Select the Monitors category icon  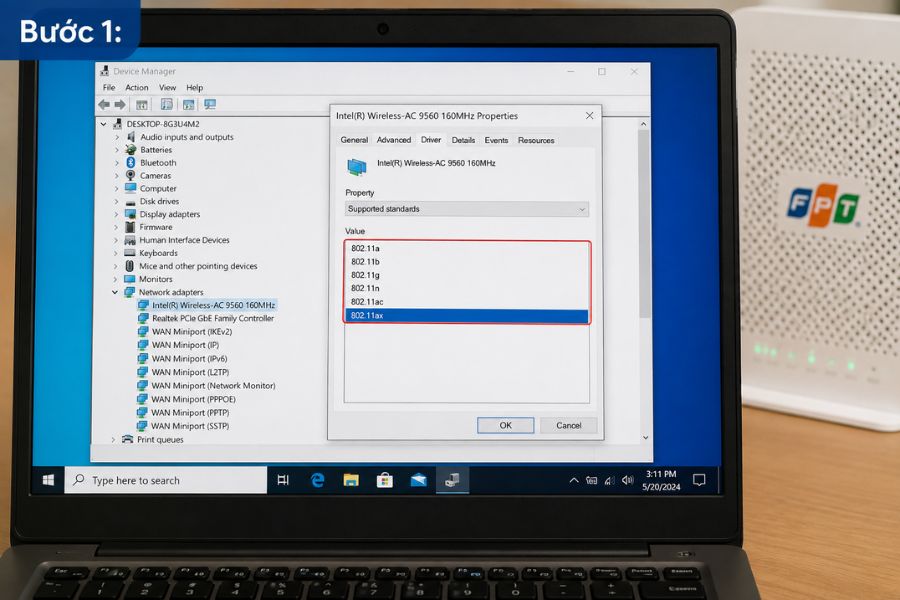[130, 279]
